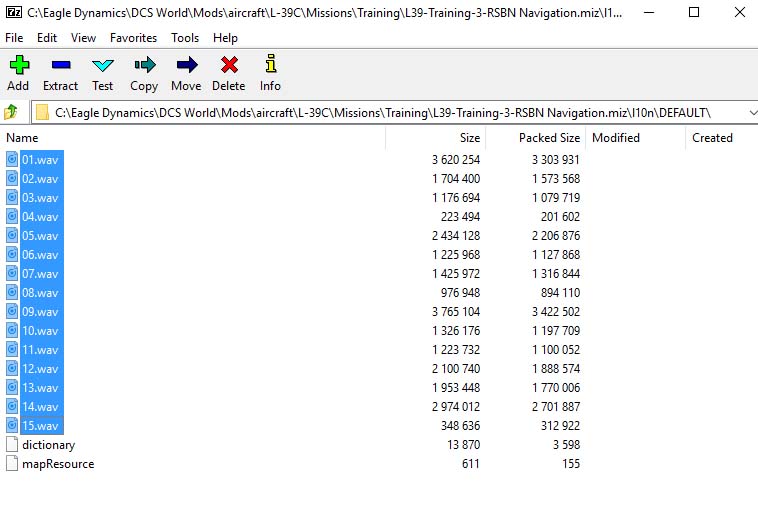Click the 04.wav file icon

(x=12, y=216)
